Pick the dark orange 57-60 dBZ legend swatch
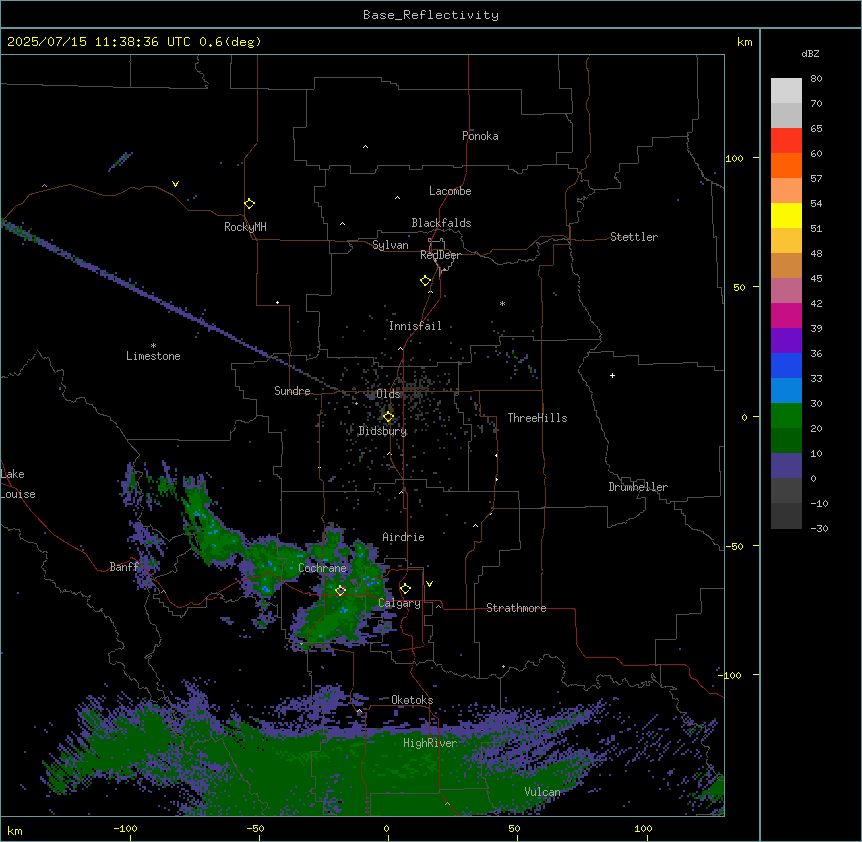Image resolution: width=862 pixels, height=842 pixels. point(786,165)
